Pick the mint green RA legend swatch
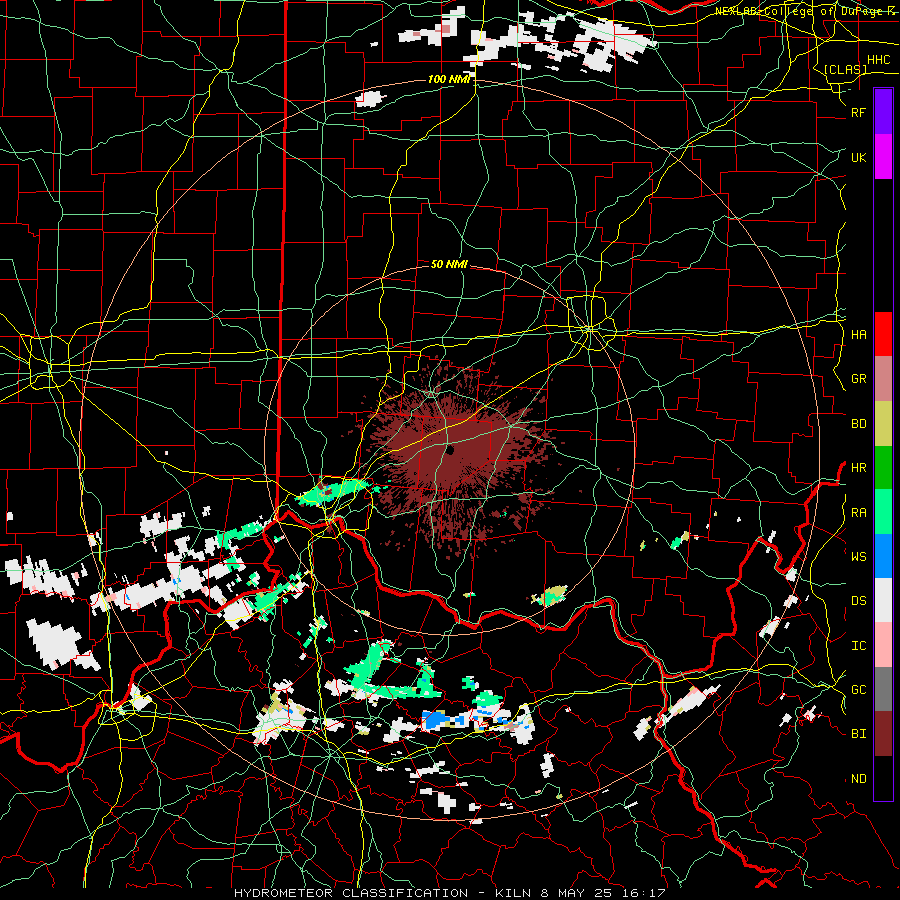Viewport: 900px width, 900px height. point(883,512)
